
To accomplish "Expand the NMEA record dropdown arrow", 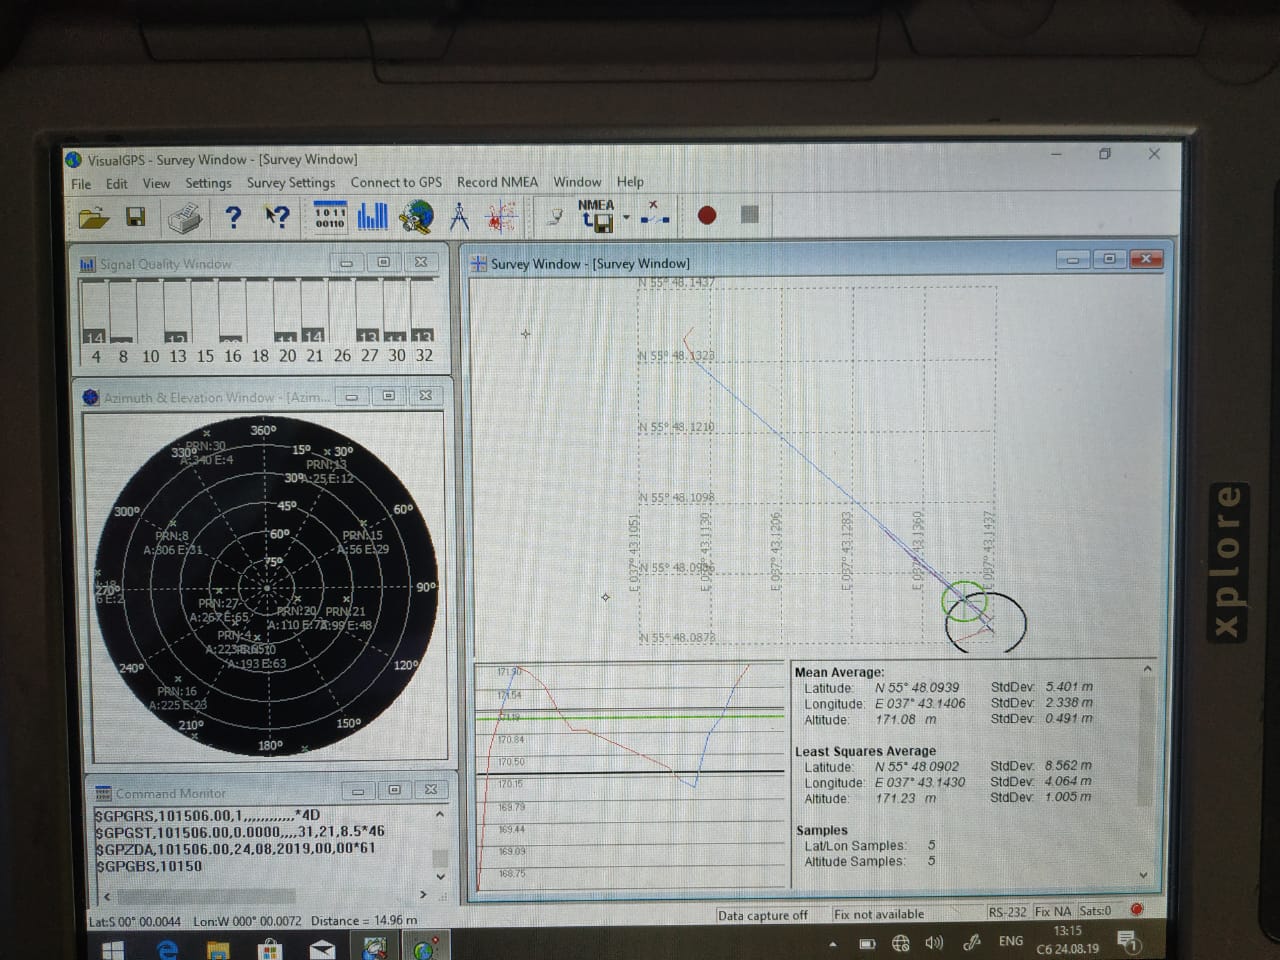I will click(x=627, y=217).
